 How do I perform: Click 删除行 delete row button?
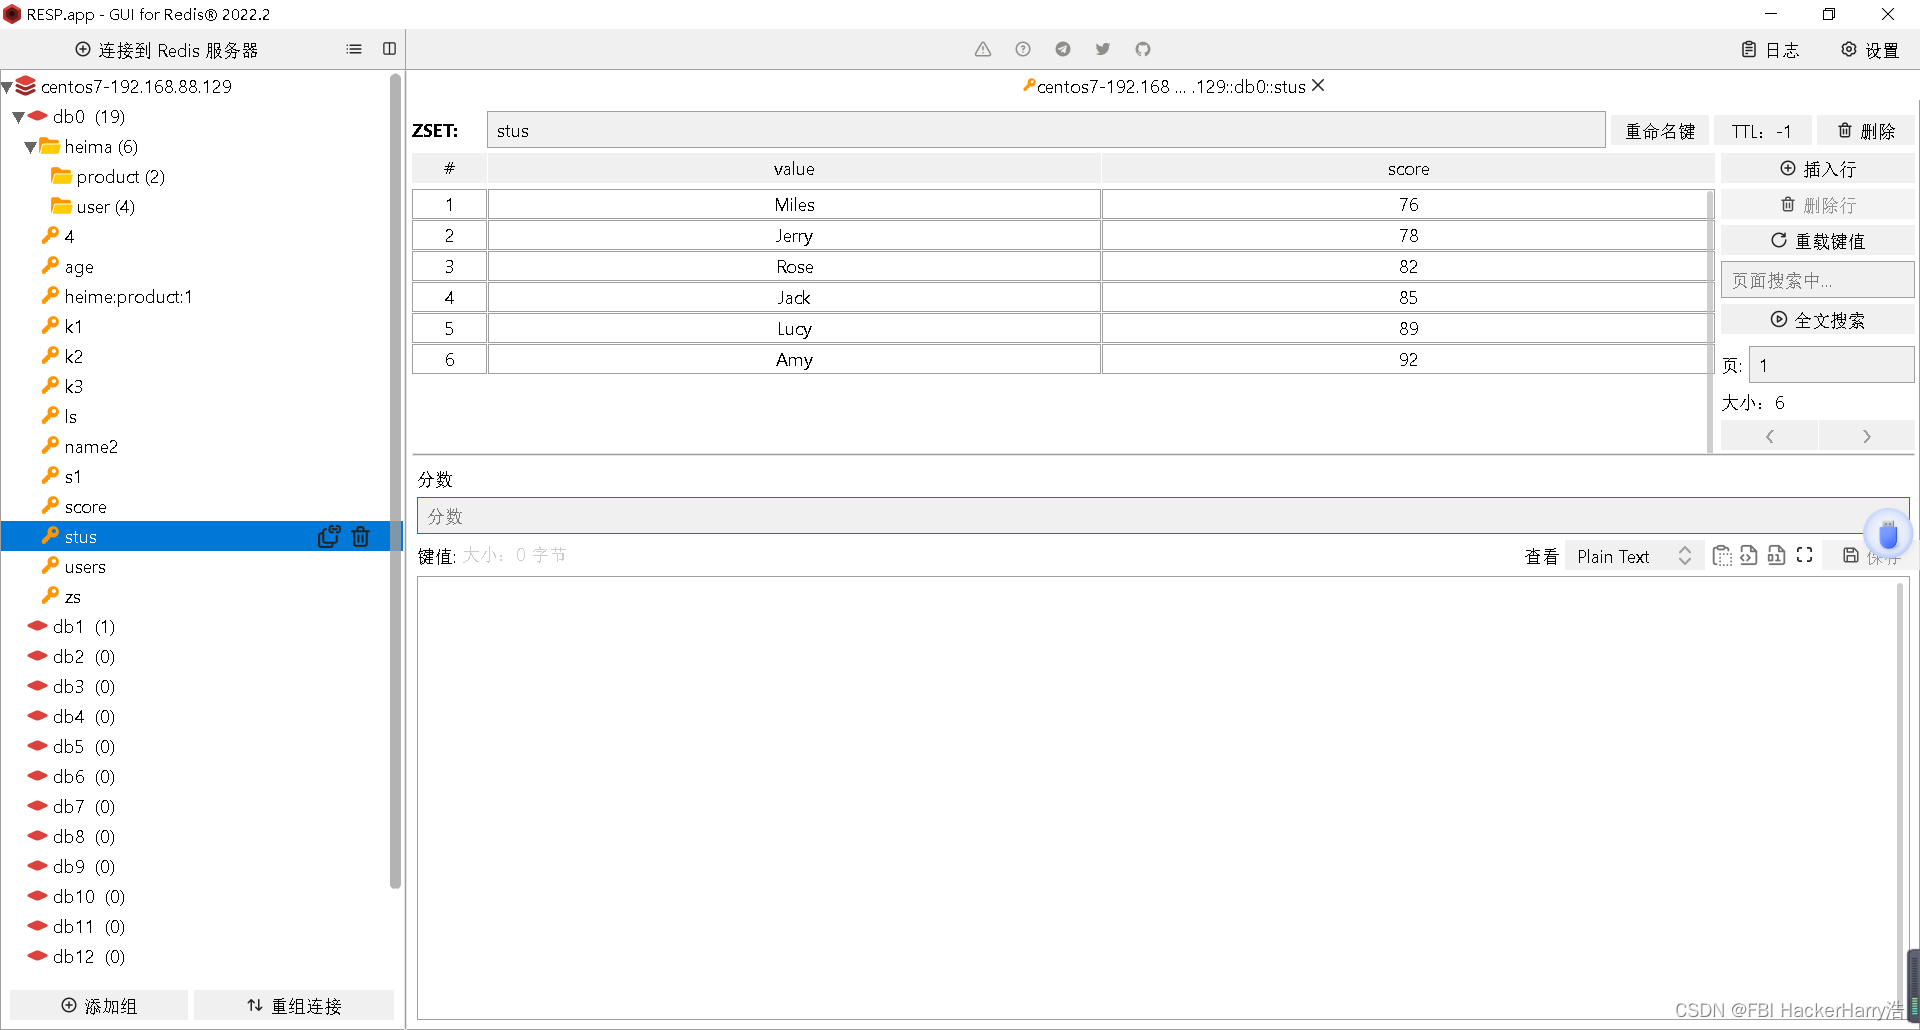1818,205
